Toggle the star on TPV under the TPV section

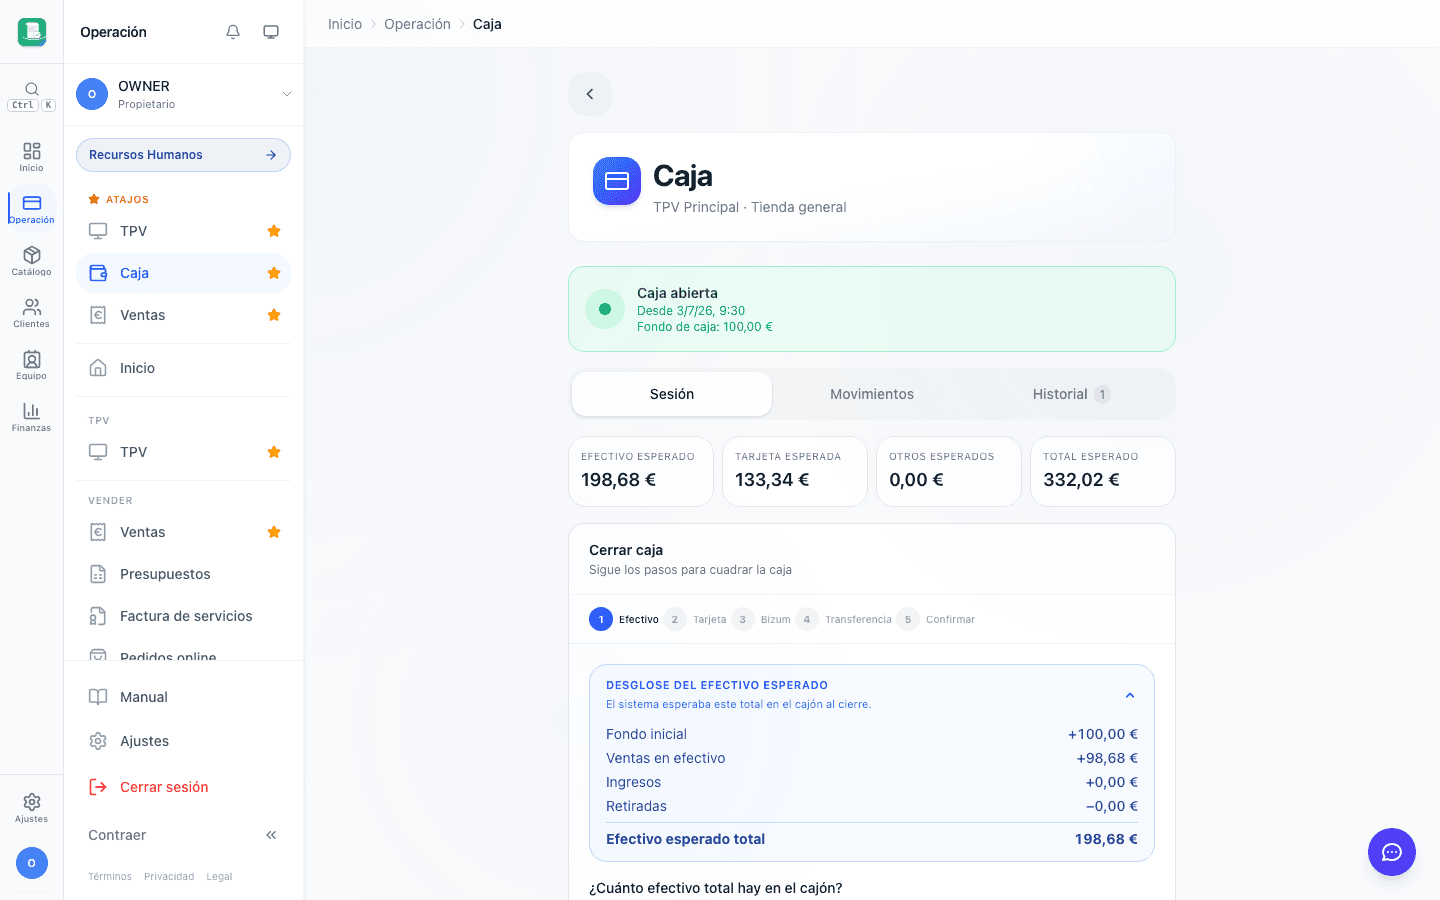pyautogui.click(x=274, y=452)
